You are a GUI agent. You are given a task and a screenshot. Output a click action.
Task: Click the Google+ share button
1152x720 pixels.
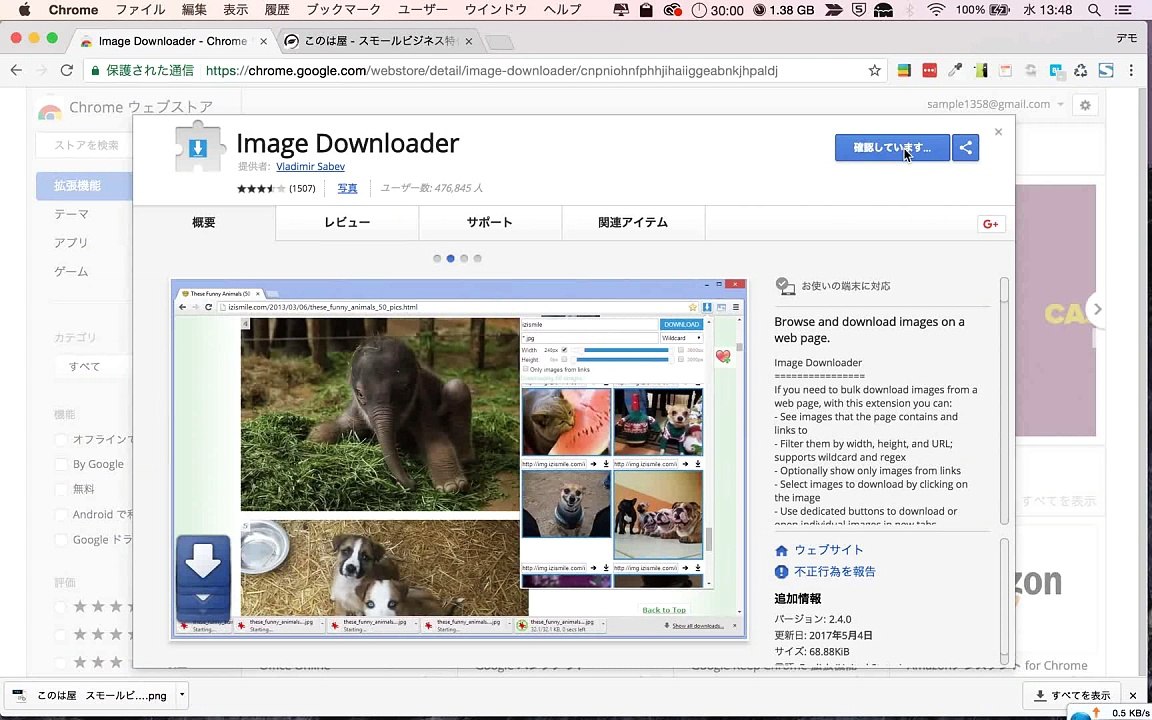[991, 224]
